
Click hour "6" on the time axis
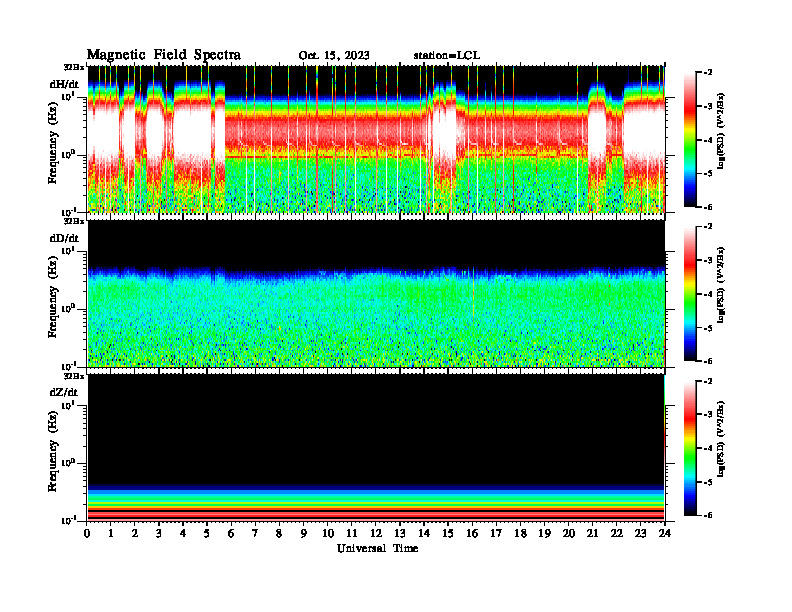[x=231, y=533]
